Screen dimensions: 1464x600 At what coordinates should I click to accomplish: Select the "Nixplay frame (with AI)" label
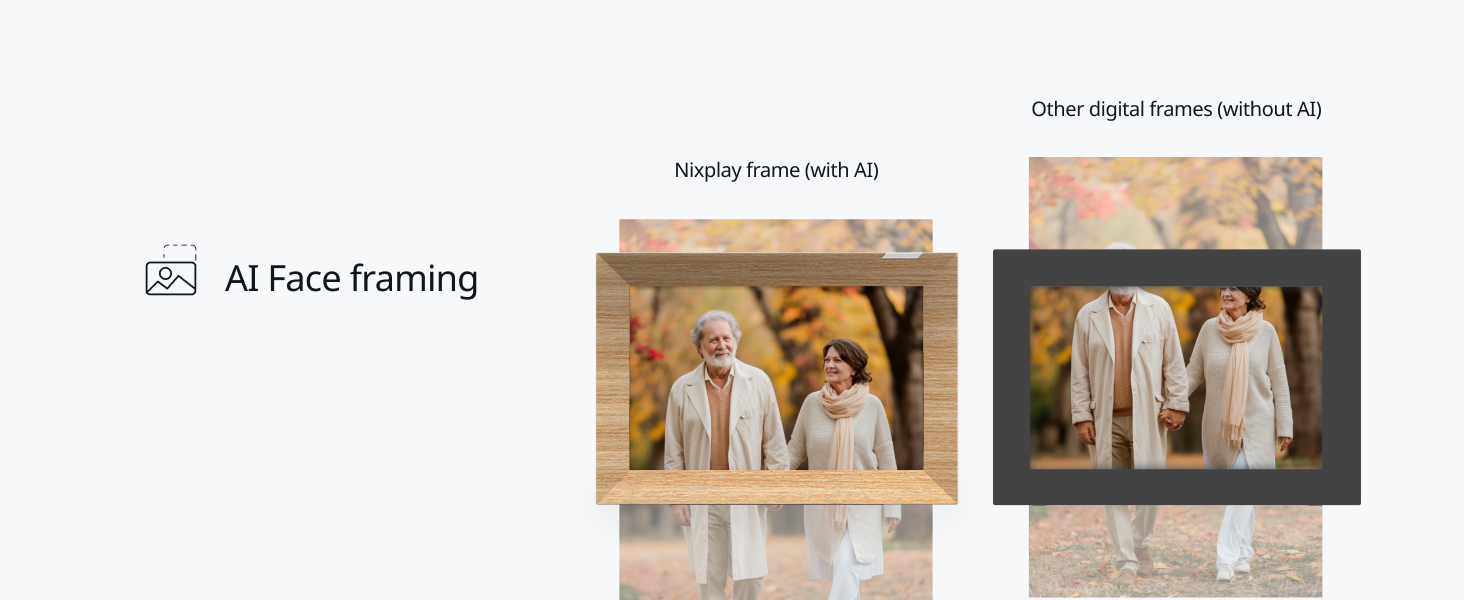(x=776, y=170)
